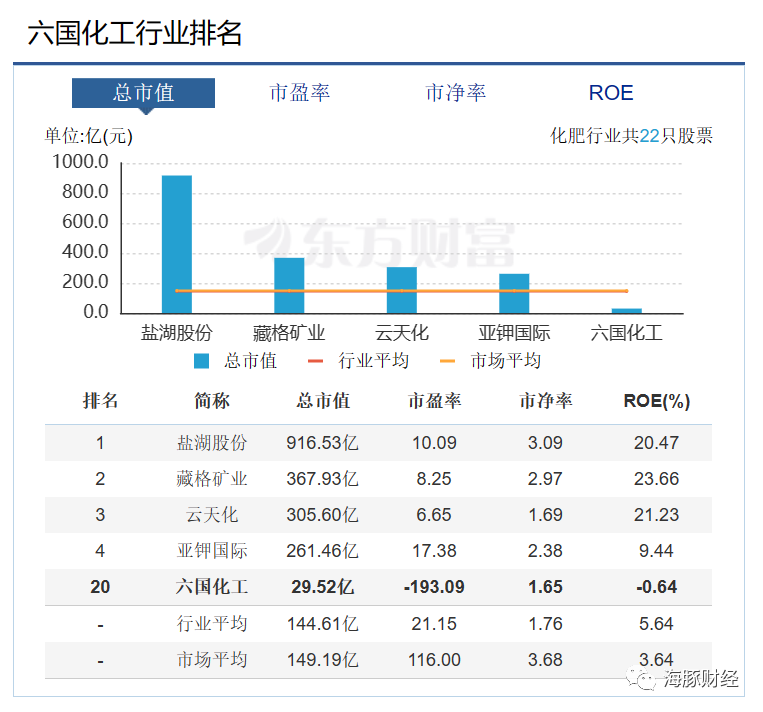Click the 单位:亿(元) unit label

(89, 136)
